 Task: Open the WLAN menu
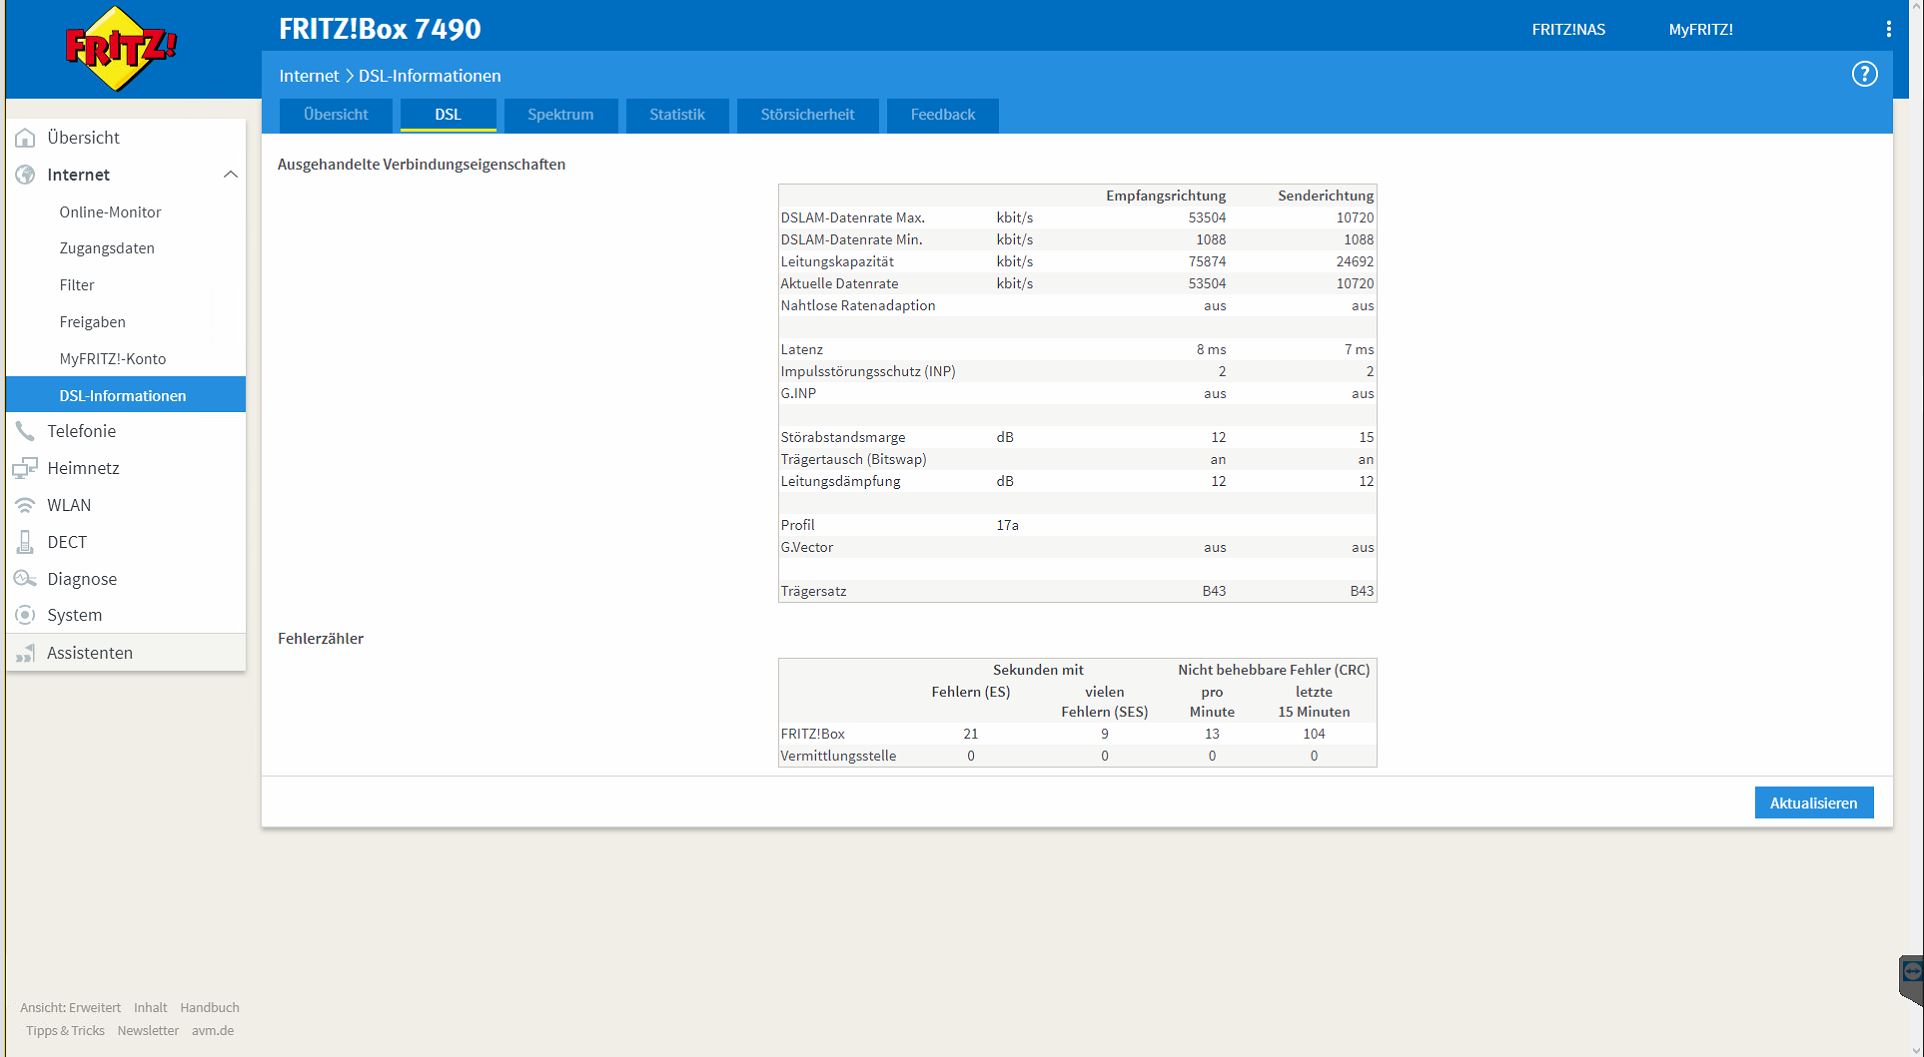69,505
